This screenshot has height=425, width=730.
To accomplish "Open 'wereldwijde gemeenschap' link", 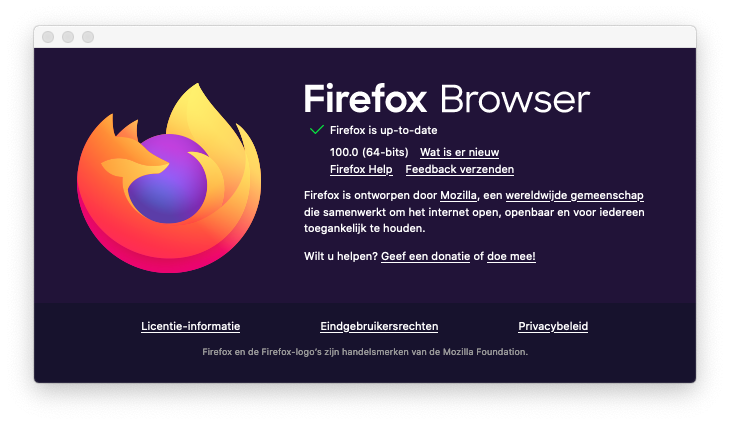I will [x=575, y=196].
